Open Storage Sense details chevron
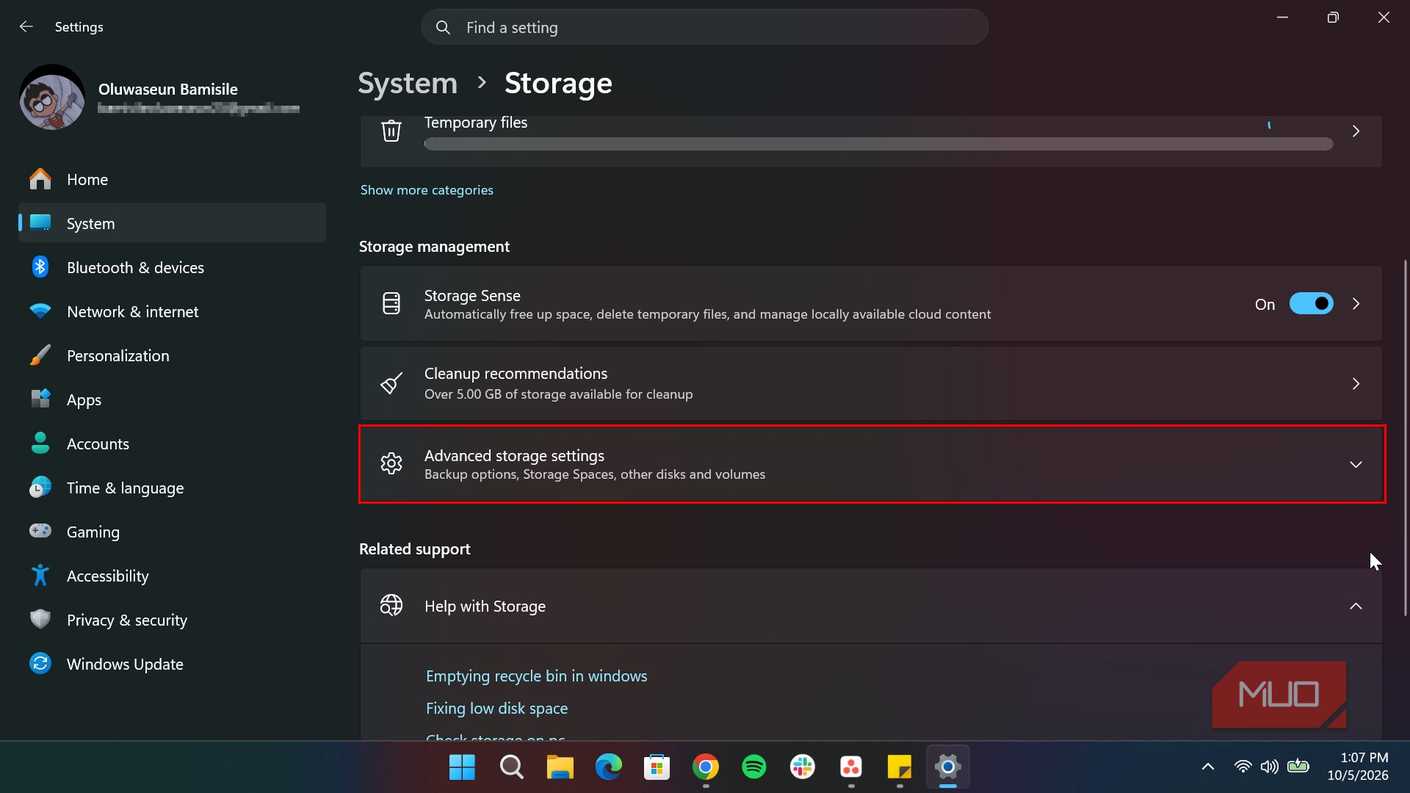1410x793 pixels. coord(1356,304)
